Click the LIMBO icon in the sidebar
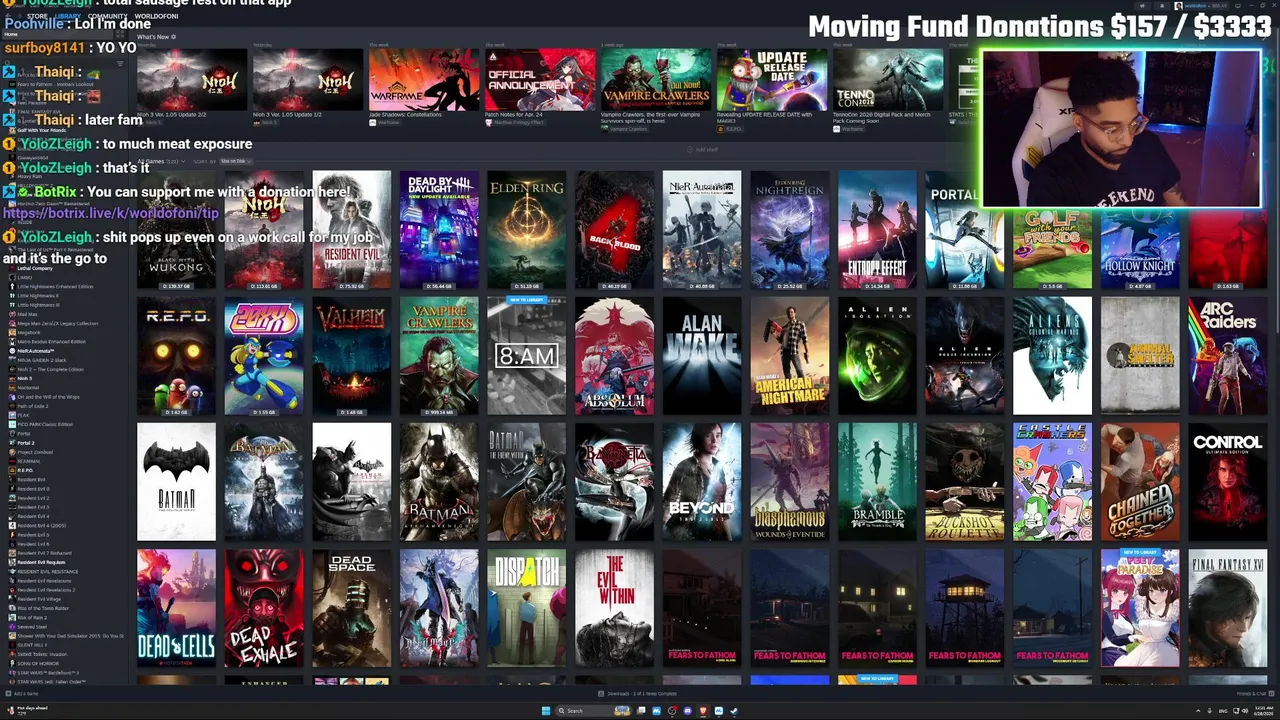Image resolution: width=1280 pixels, height=720 pixels. [x=12, y=277]
